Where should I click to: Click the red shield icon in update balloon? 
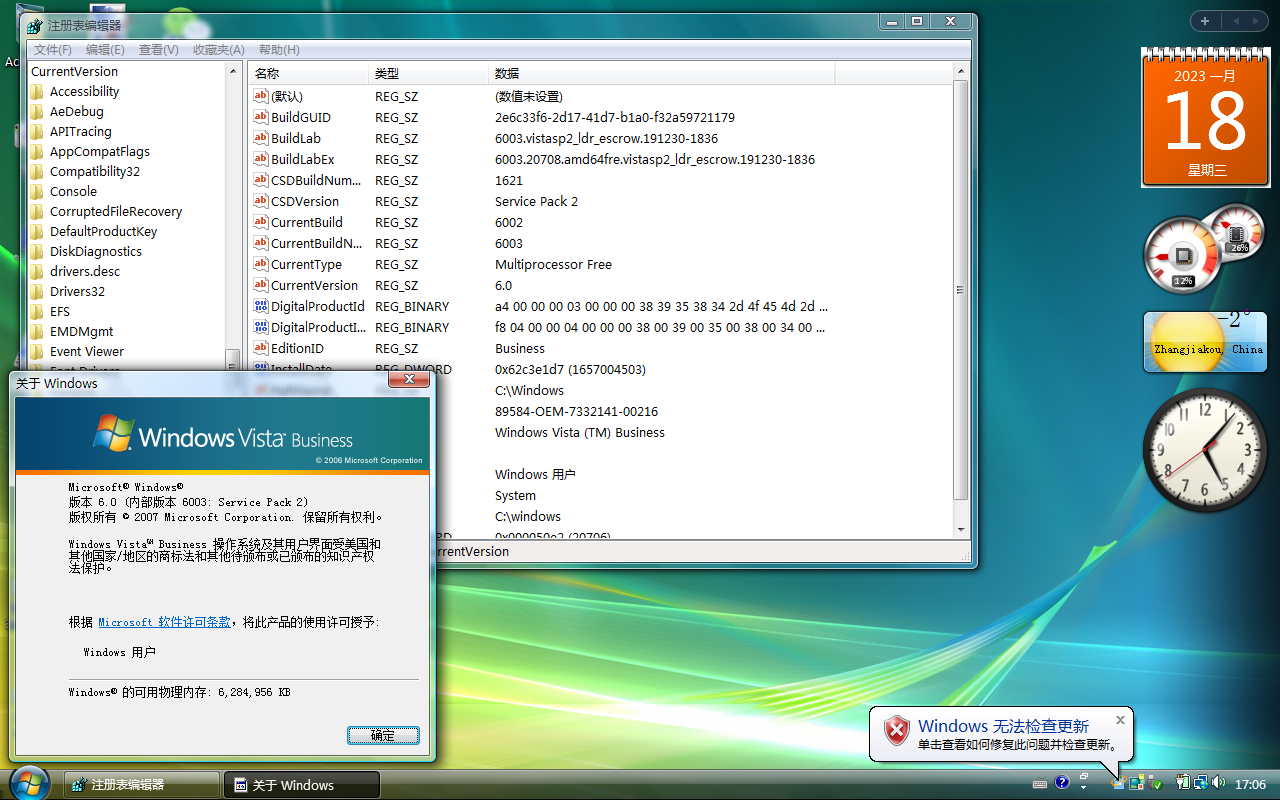[897, 731]
